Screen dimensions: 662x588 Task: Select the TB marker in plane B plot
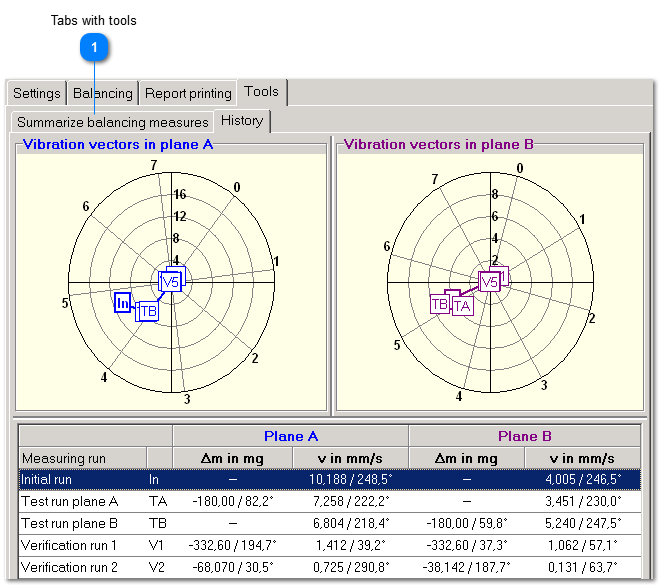(439, 304)
